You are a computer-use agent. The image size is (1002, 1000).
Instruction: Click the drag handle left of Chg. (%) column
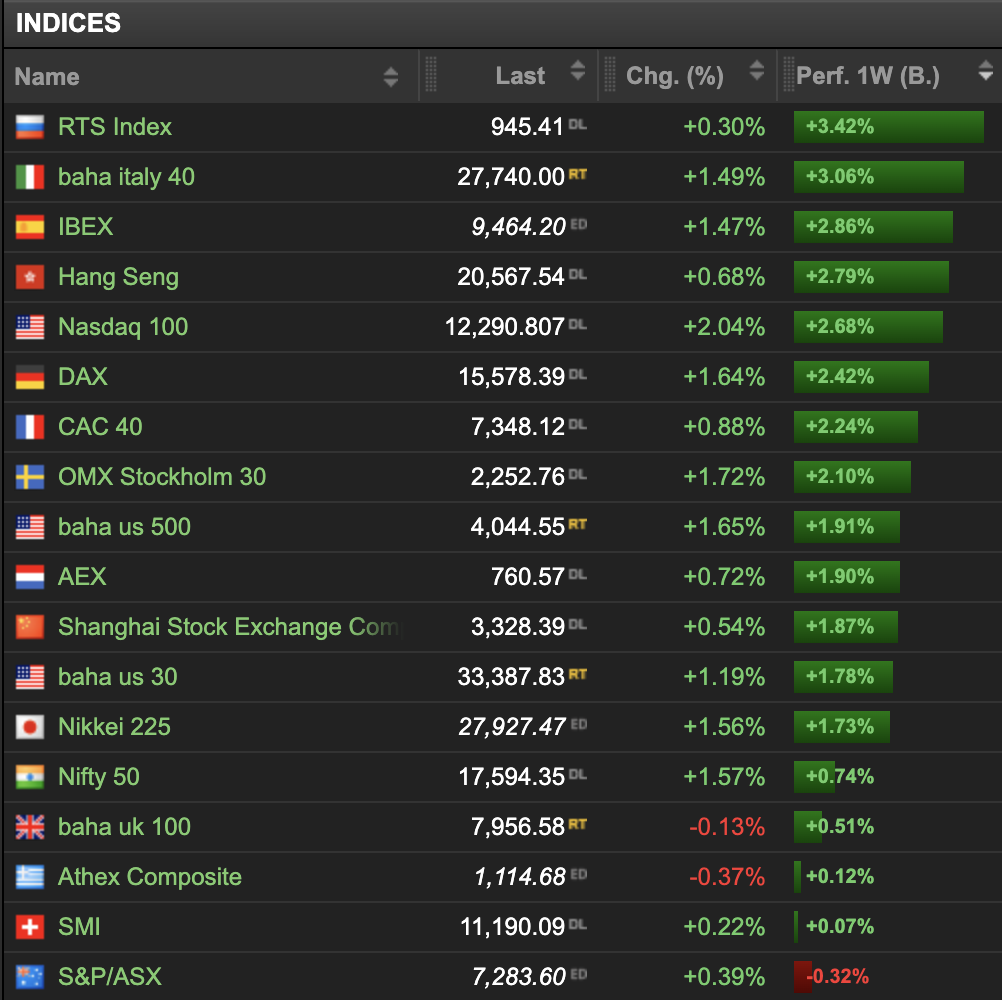[x=609, y=75]
